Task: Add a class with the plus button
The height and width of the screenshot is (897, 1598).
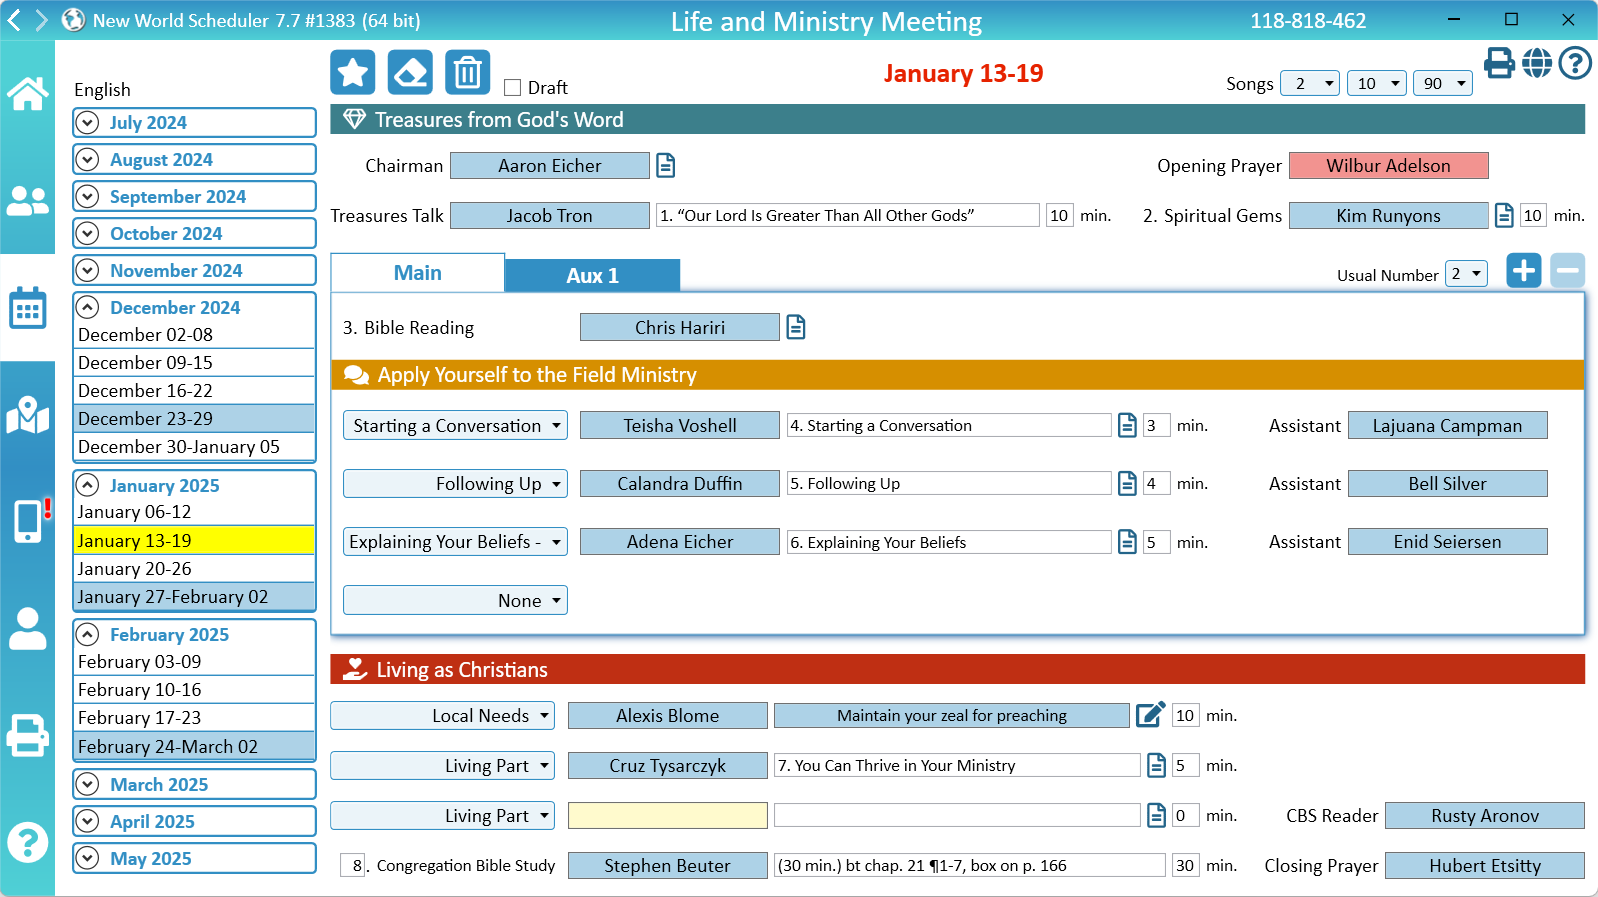Action: tap(1524, 270)
